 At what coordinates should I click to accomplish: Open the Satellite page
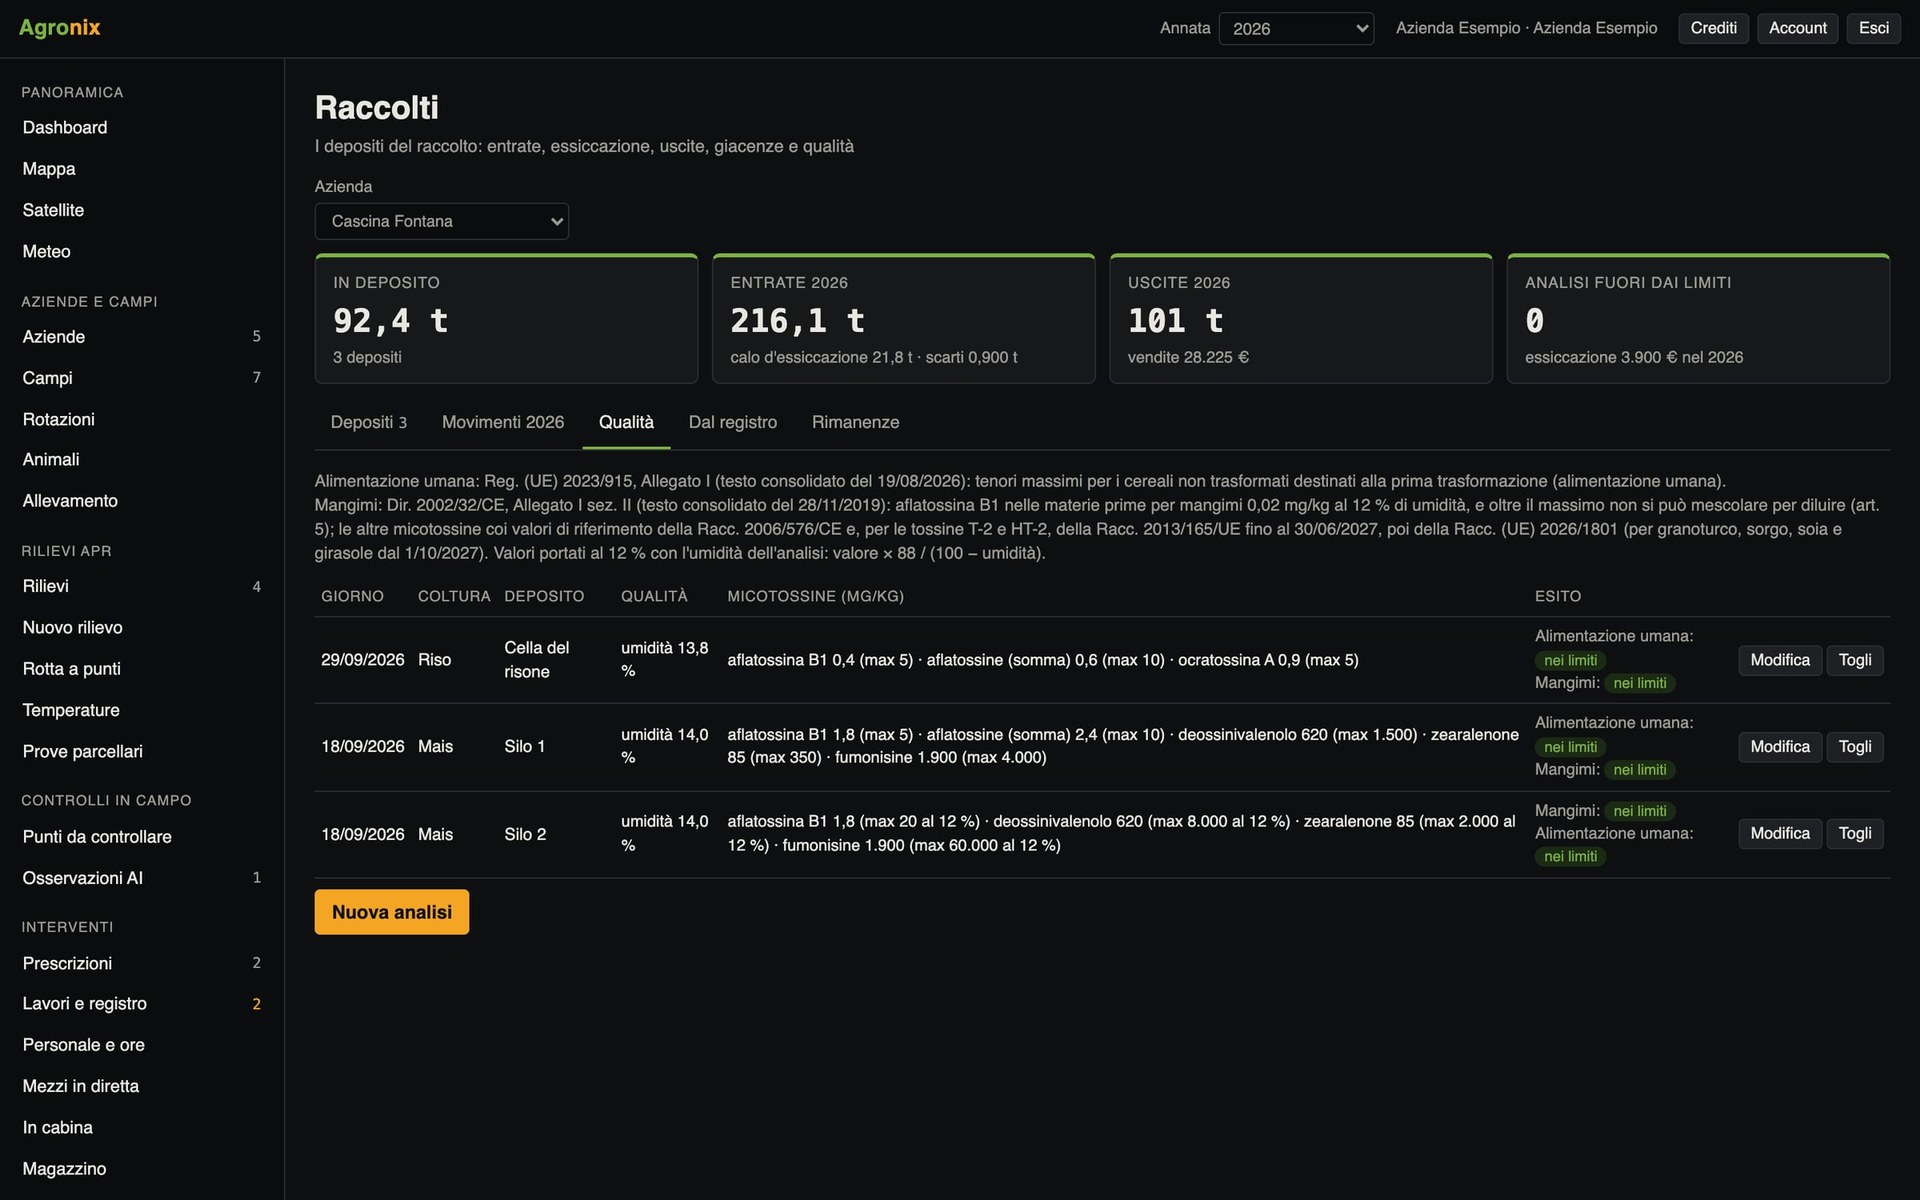pos(142,210)
